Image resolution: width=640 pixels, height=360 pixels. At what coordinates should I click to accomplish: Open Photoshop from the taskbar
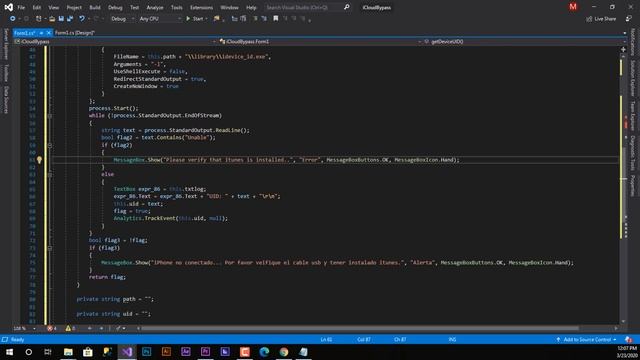pyautogui.click(x=147, y=352)
